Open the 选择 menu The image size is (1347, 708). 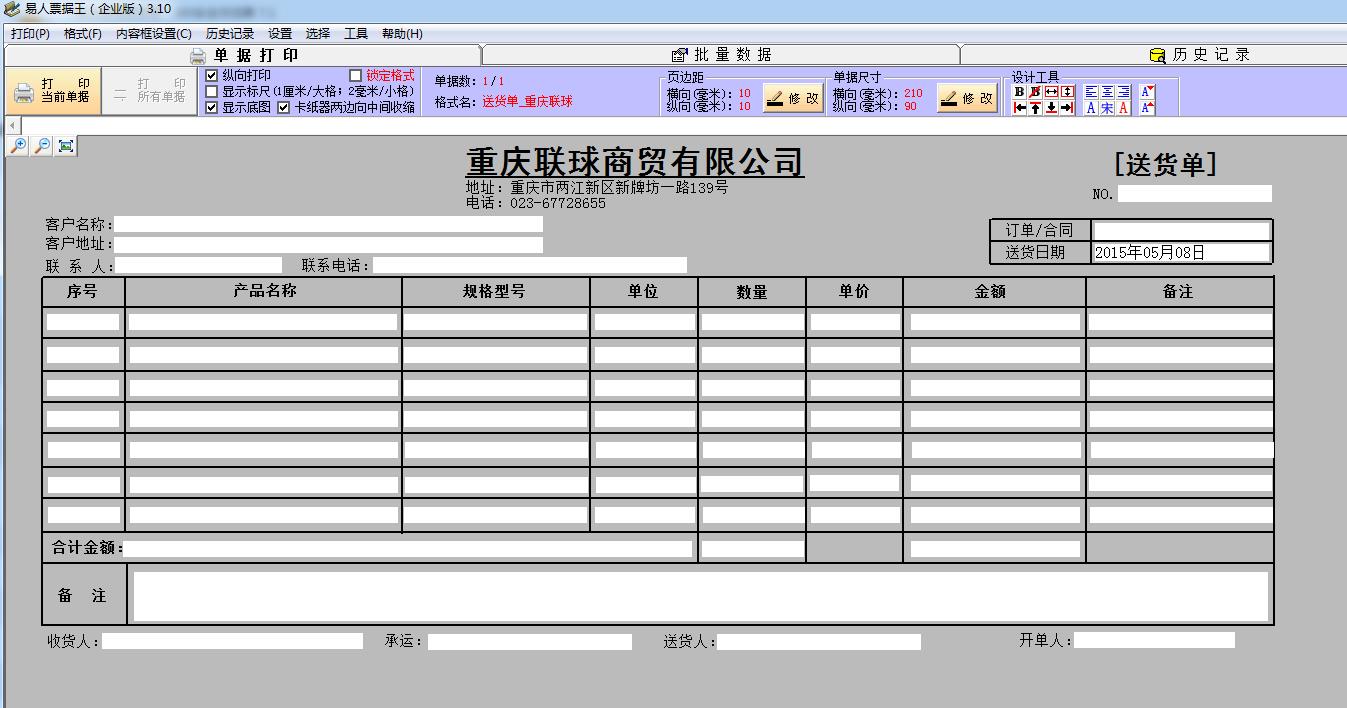point(318,33)
